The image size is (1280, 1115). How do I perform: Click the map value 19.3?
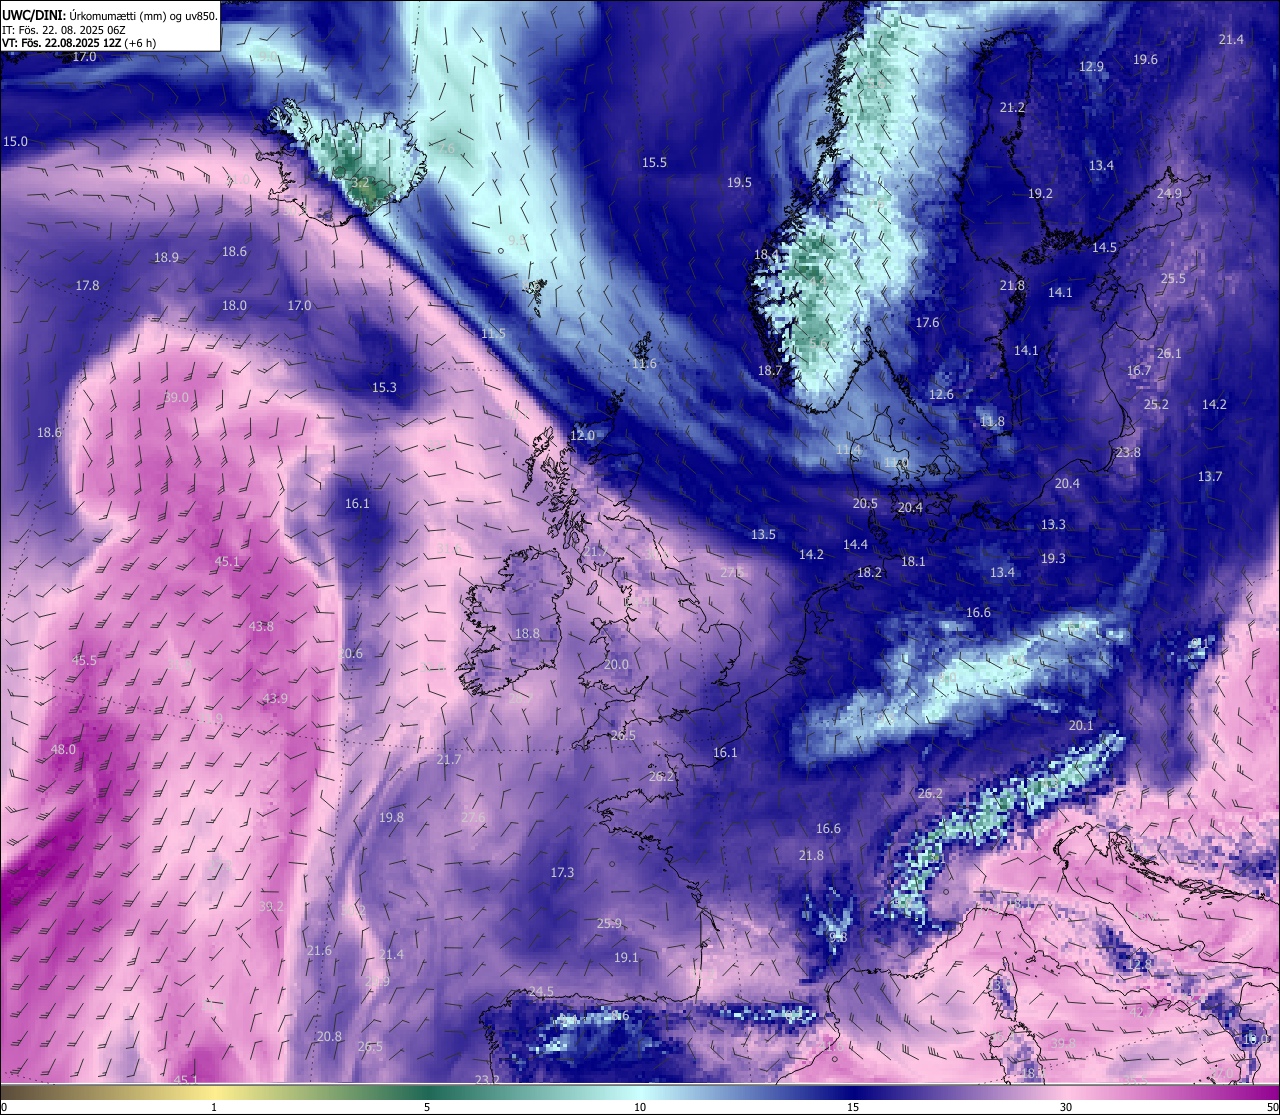(x=1053, y=559)
